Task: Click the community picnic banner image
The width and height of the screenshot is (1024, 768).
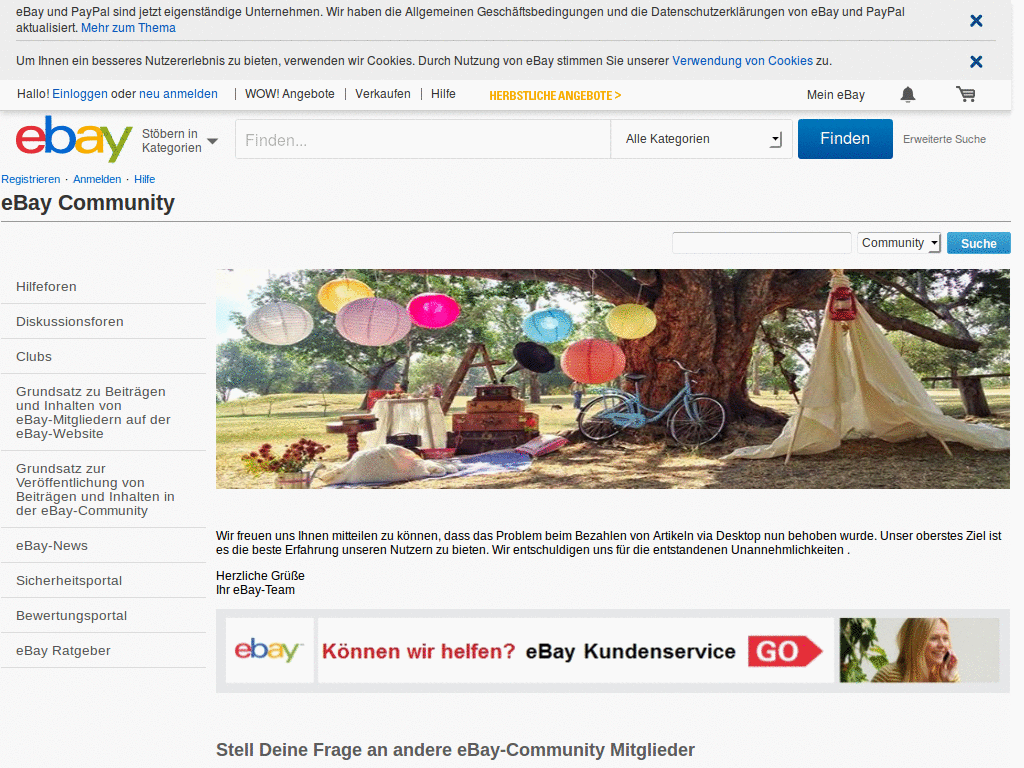Action: pos(613,379)
